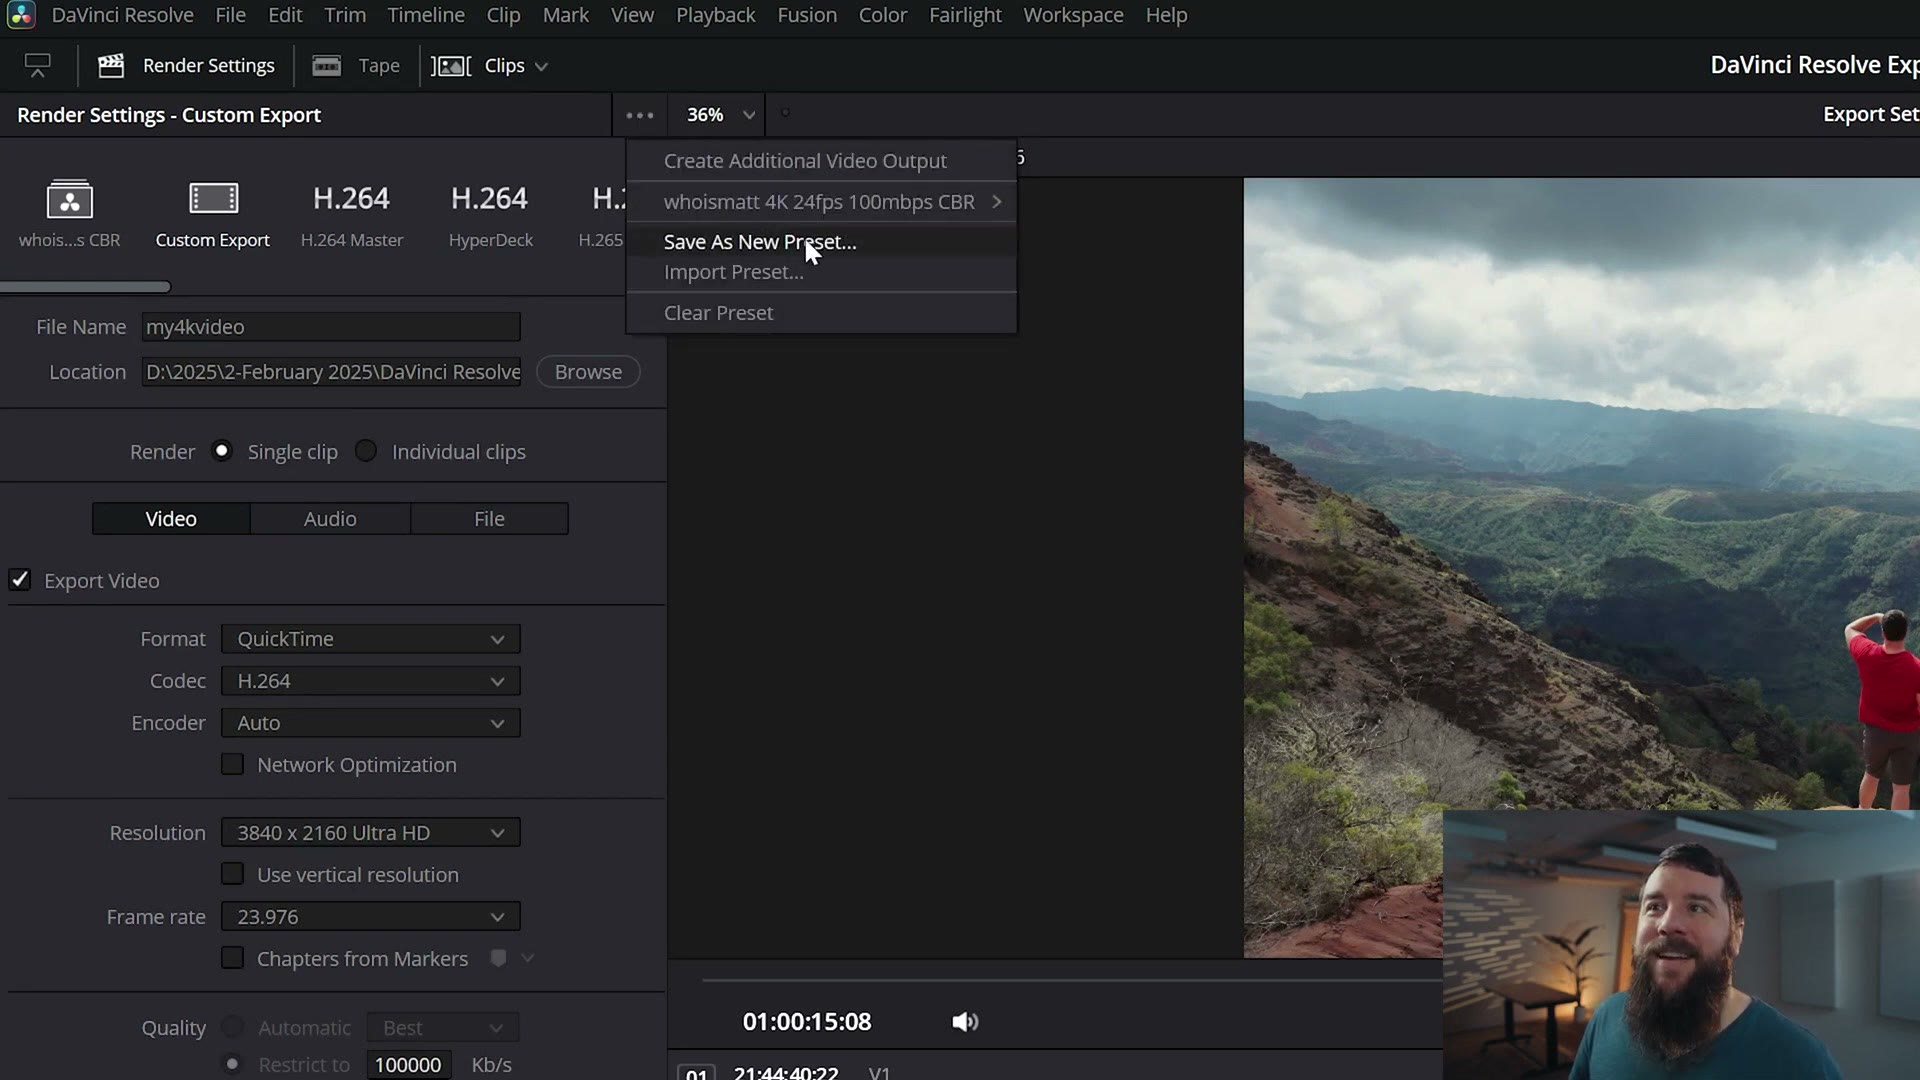Open the Codec H.264 dropdown

(x=370, y=681)
